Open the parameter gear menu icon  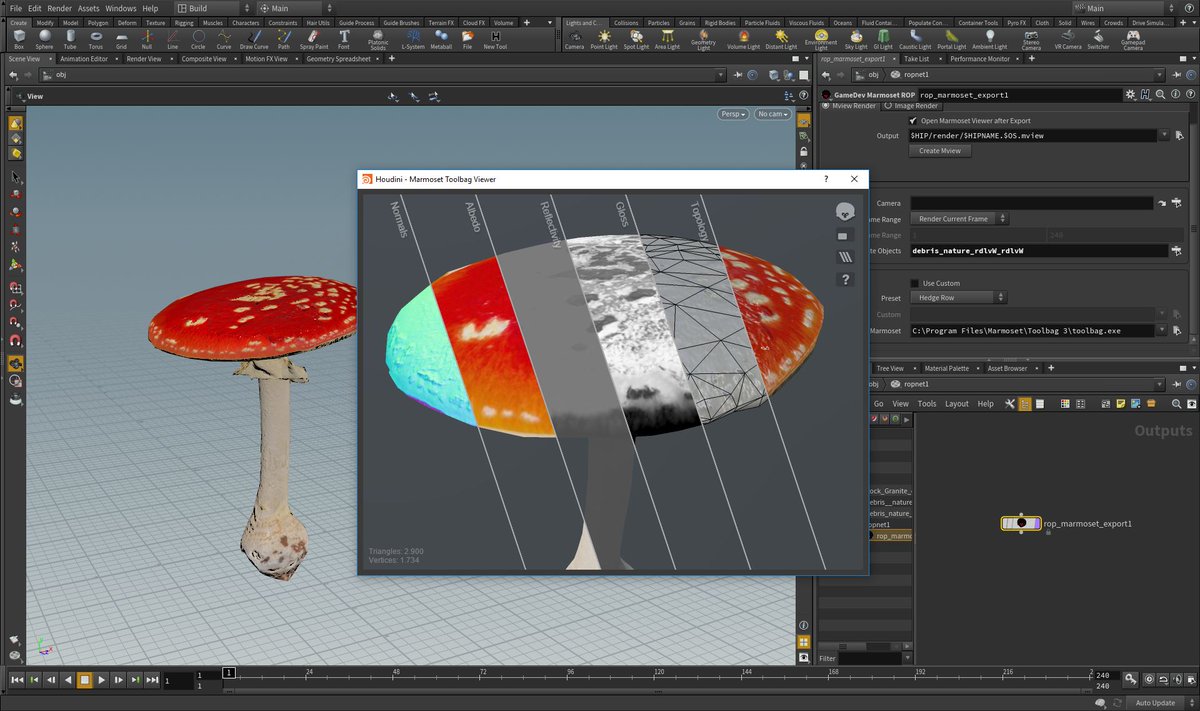point(1130,94)
